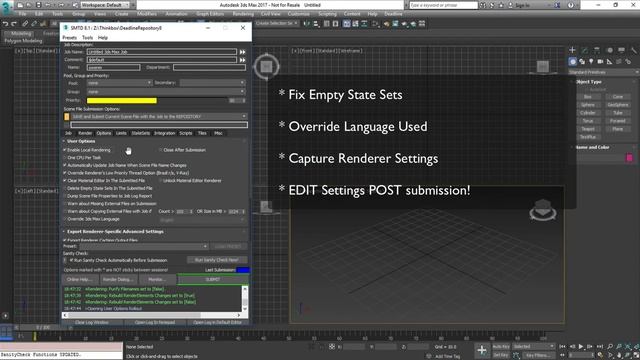
Task: Open the Motion tab in command panel
Action: pos(609,50)
